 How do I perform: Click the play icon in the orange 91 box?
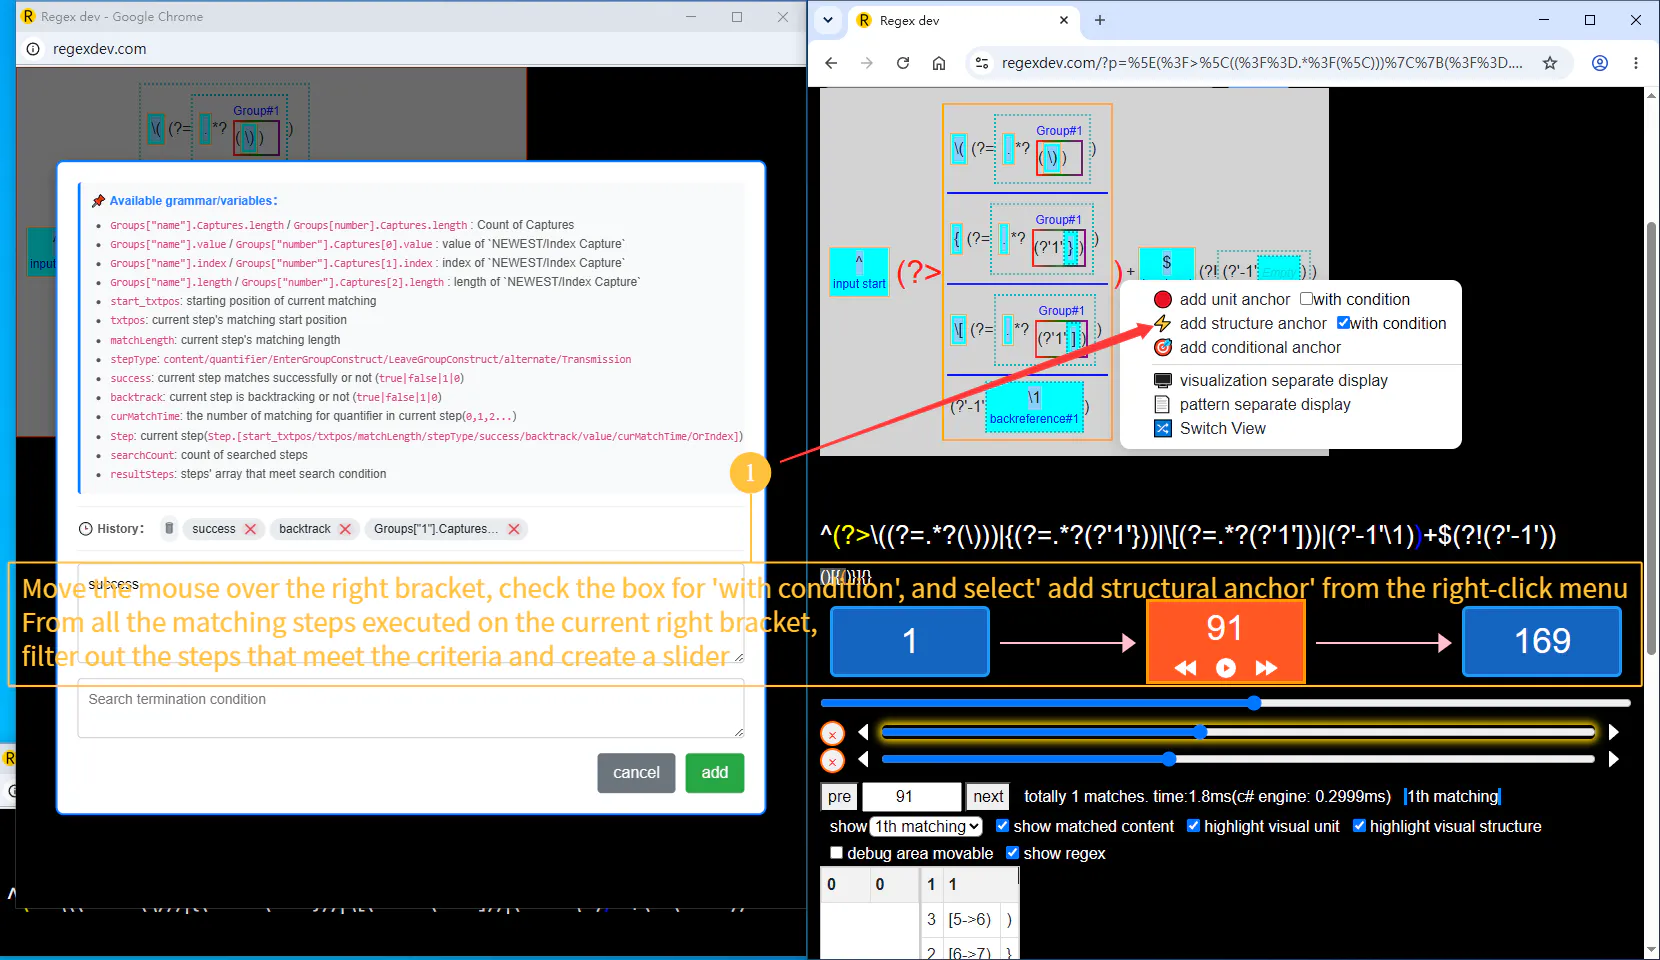coord(1226,668)
